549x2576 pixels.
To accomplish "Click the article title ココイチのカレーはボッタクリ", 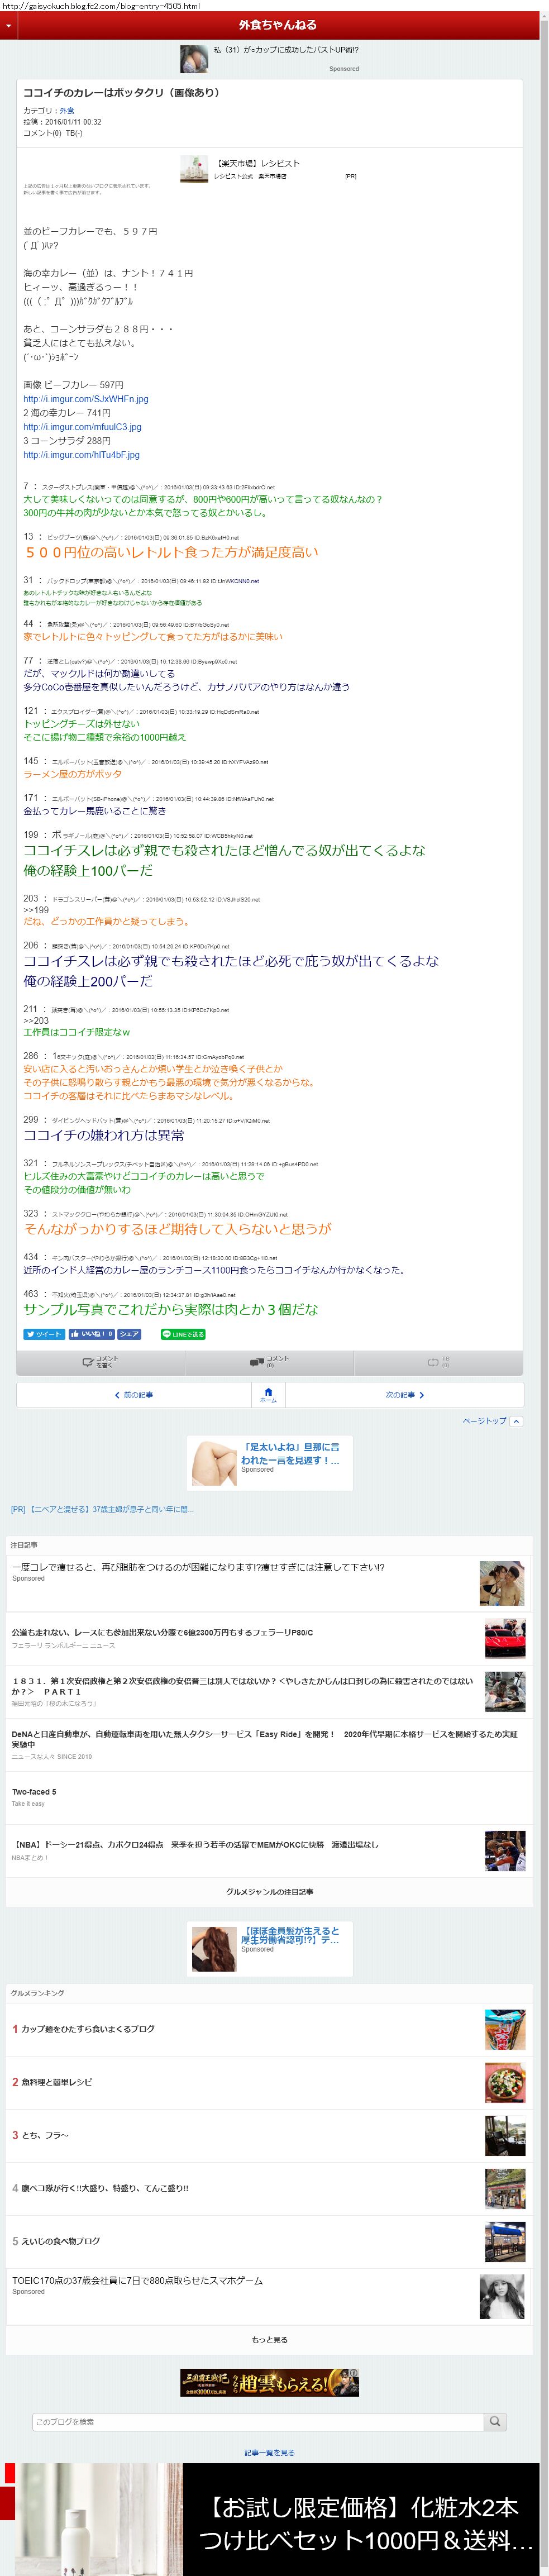I will (x=121, y=92).
